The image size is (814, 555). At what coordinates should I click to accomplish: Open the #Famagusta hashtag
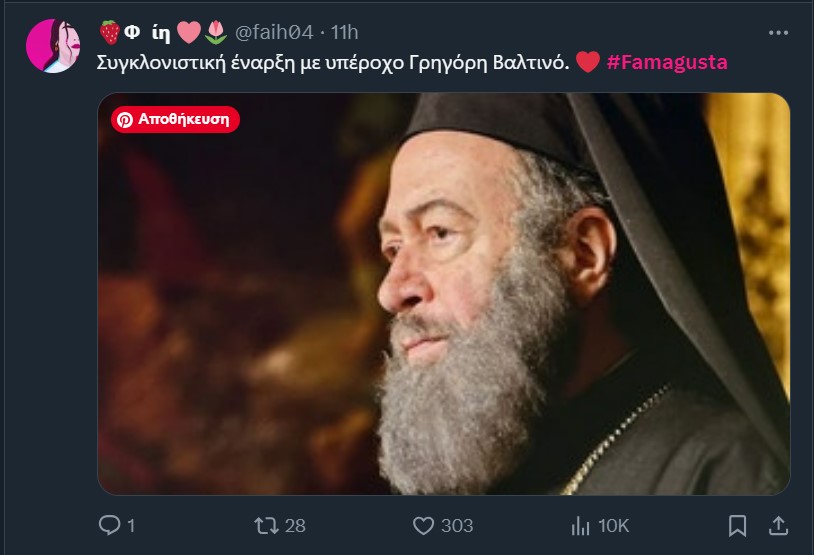point(667,62)
